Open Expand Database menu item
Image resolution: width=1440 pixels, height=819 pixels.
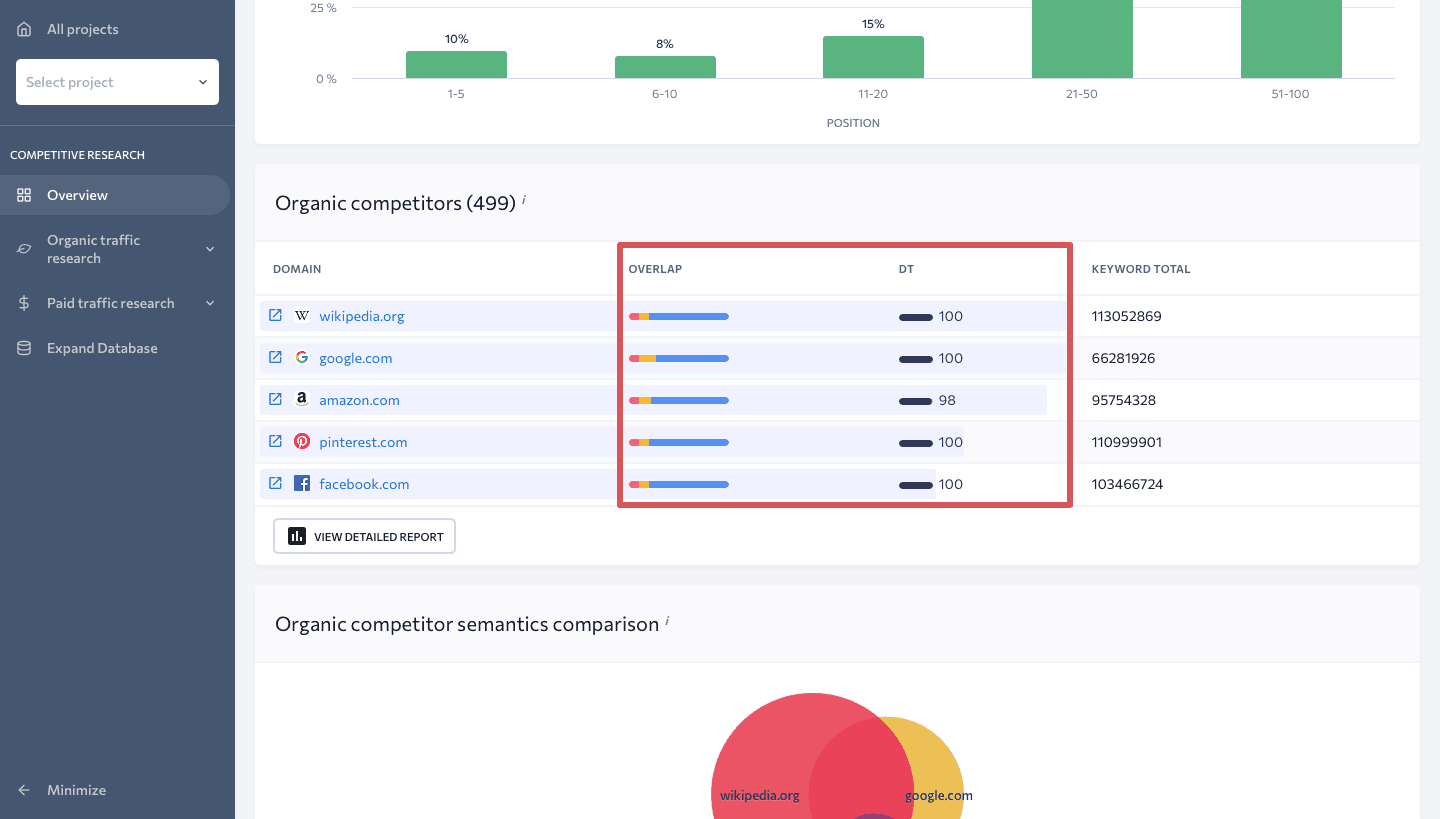pyautogui.click(x=115, y=348)
